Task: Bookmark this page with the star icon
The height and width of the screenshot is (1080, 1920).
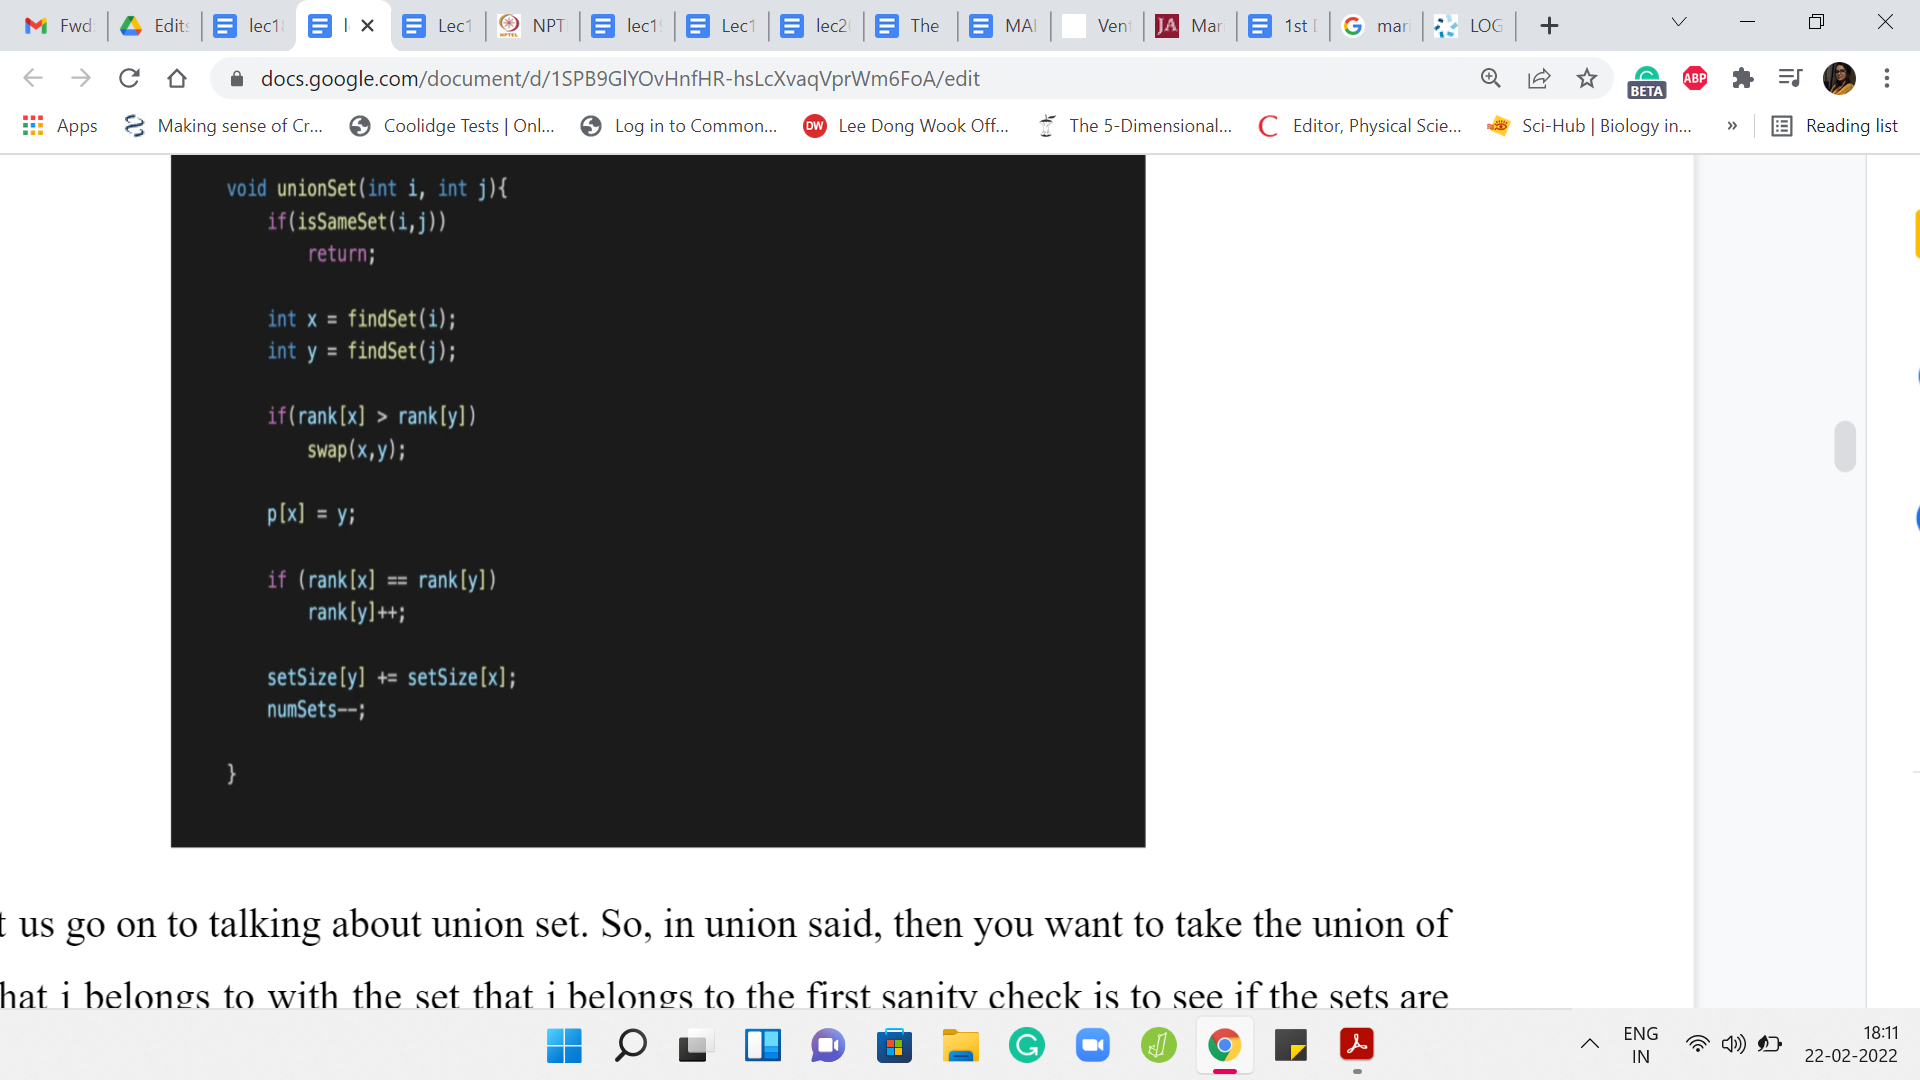Action: pos(1587,78)
